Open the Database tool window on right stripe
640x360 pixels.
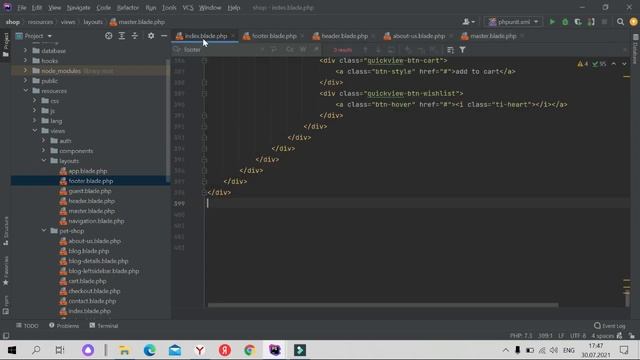[x=635, y=50]
